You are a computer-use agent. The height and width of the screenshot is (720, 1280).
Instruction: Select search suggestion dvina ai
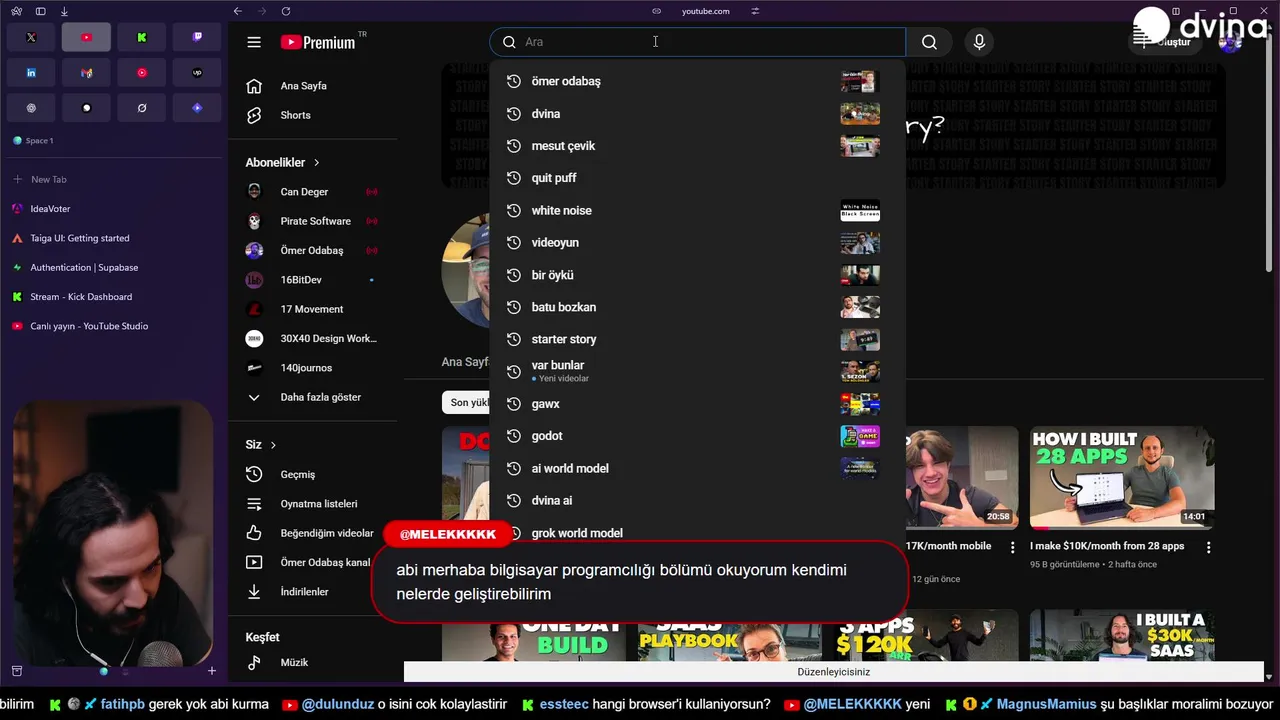697,500
